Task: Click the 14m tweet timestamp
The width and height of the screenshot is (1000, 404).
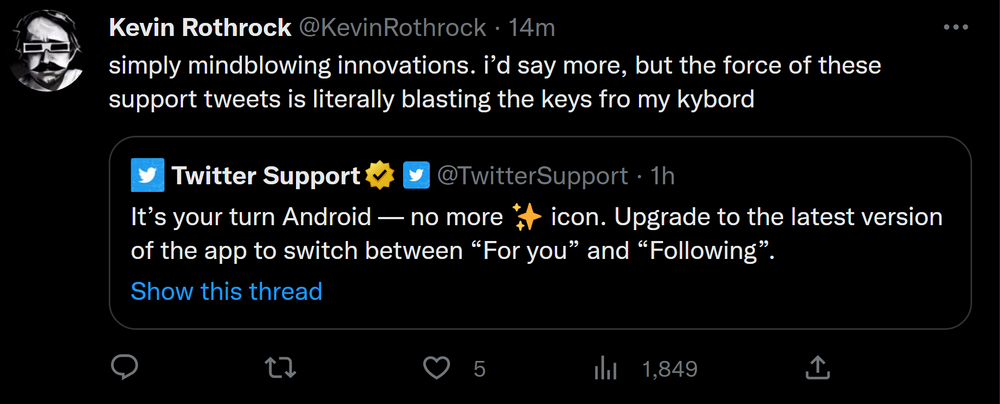Action: pos(533,27)
